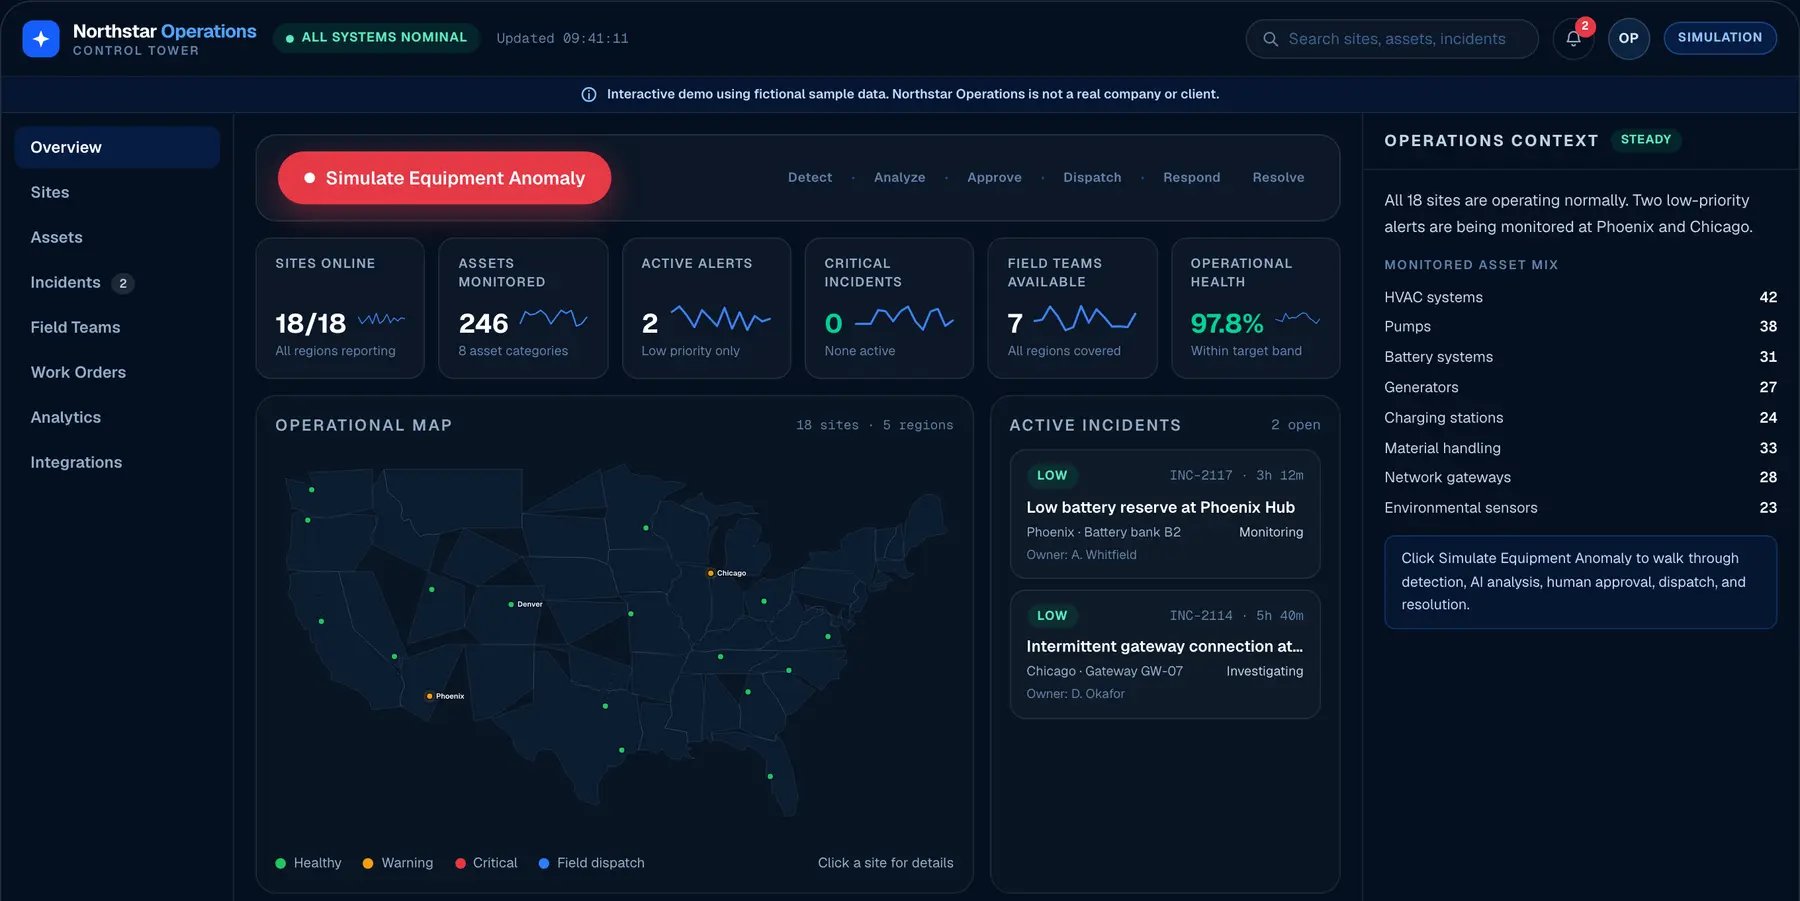1800x901 pixels.
Task: Click the '2 open' incidents count
Action: pos(1296,425)
